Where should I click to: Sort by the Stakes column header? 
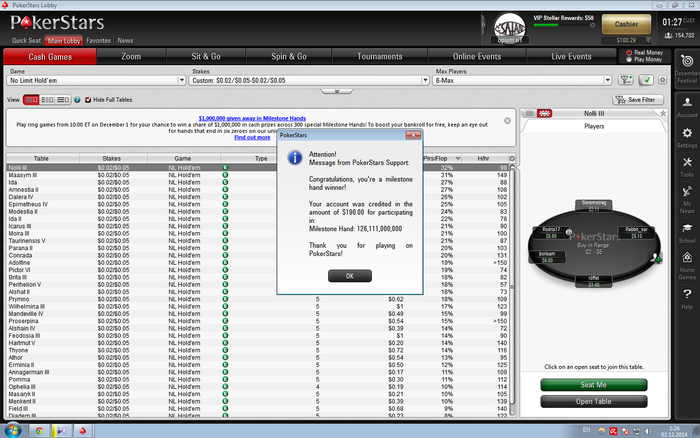(x=112, y=159)
